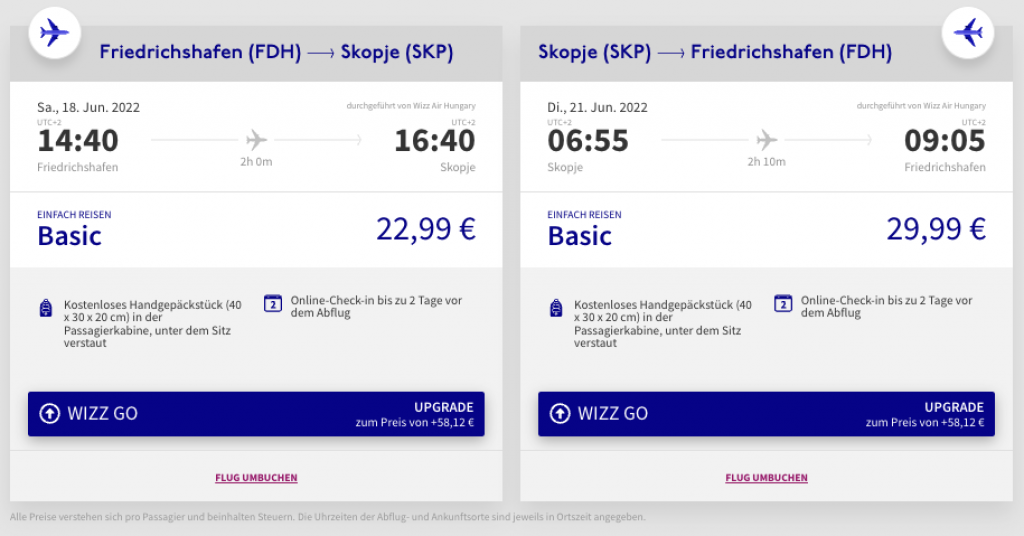
Task: Open Flug umbuchen link for return flight
Action: coord(766,478)
